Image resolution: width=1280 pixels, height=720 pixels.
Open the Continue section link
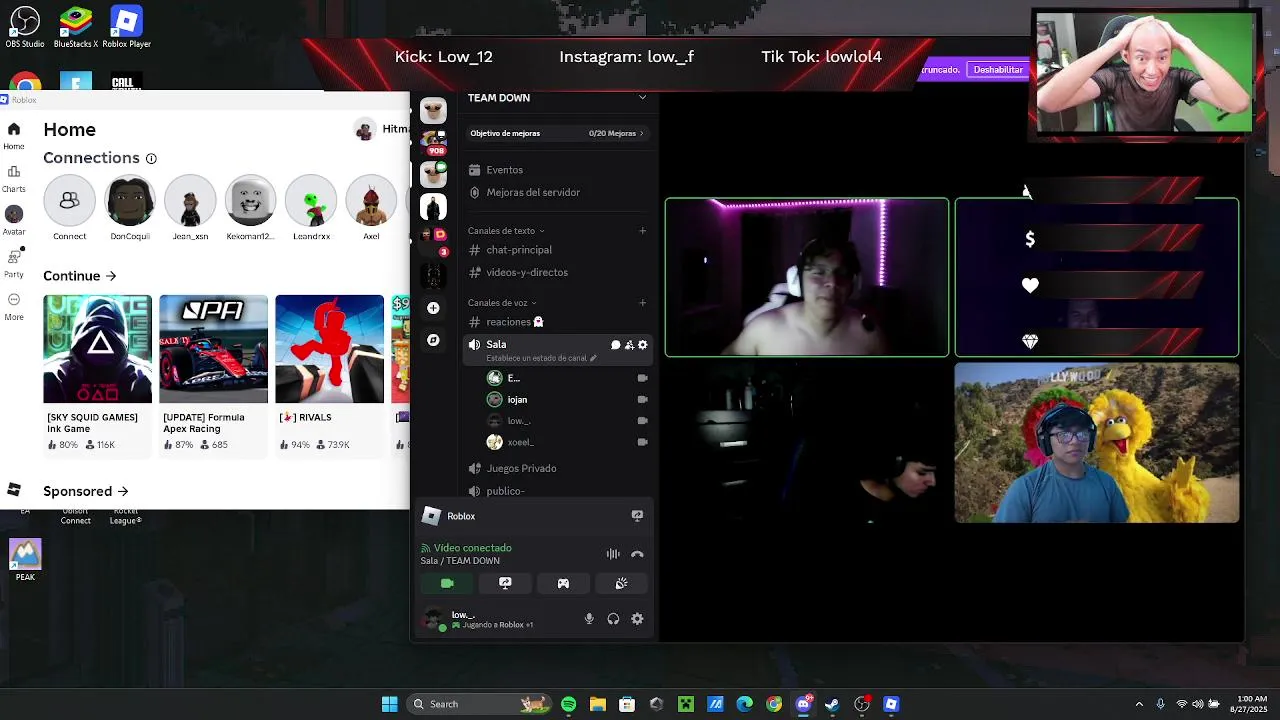tap(80, 276)
